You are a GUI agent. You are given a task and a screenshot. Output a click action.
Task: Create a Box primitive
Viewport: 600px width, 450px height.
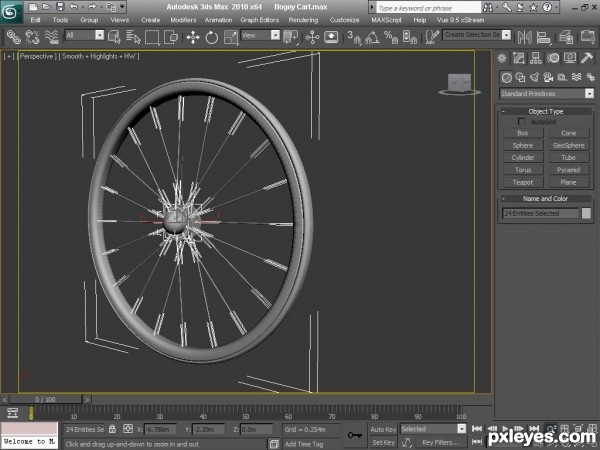pos(523,133)
